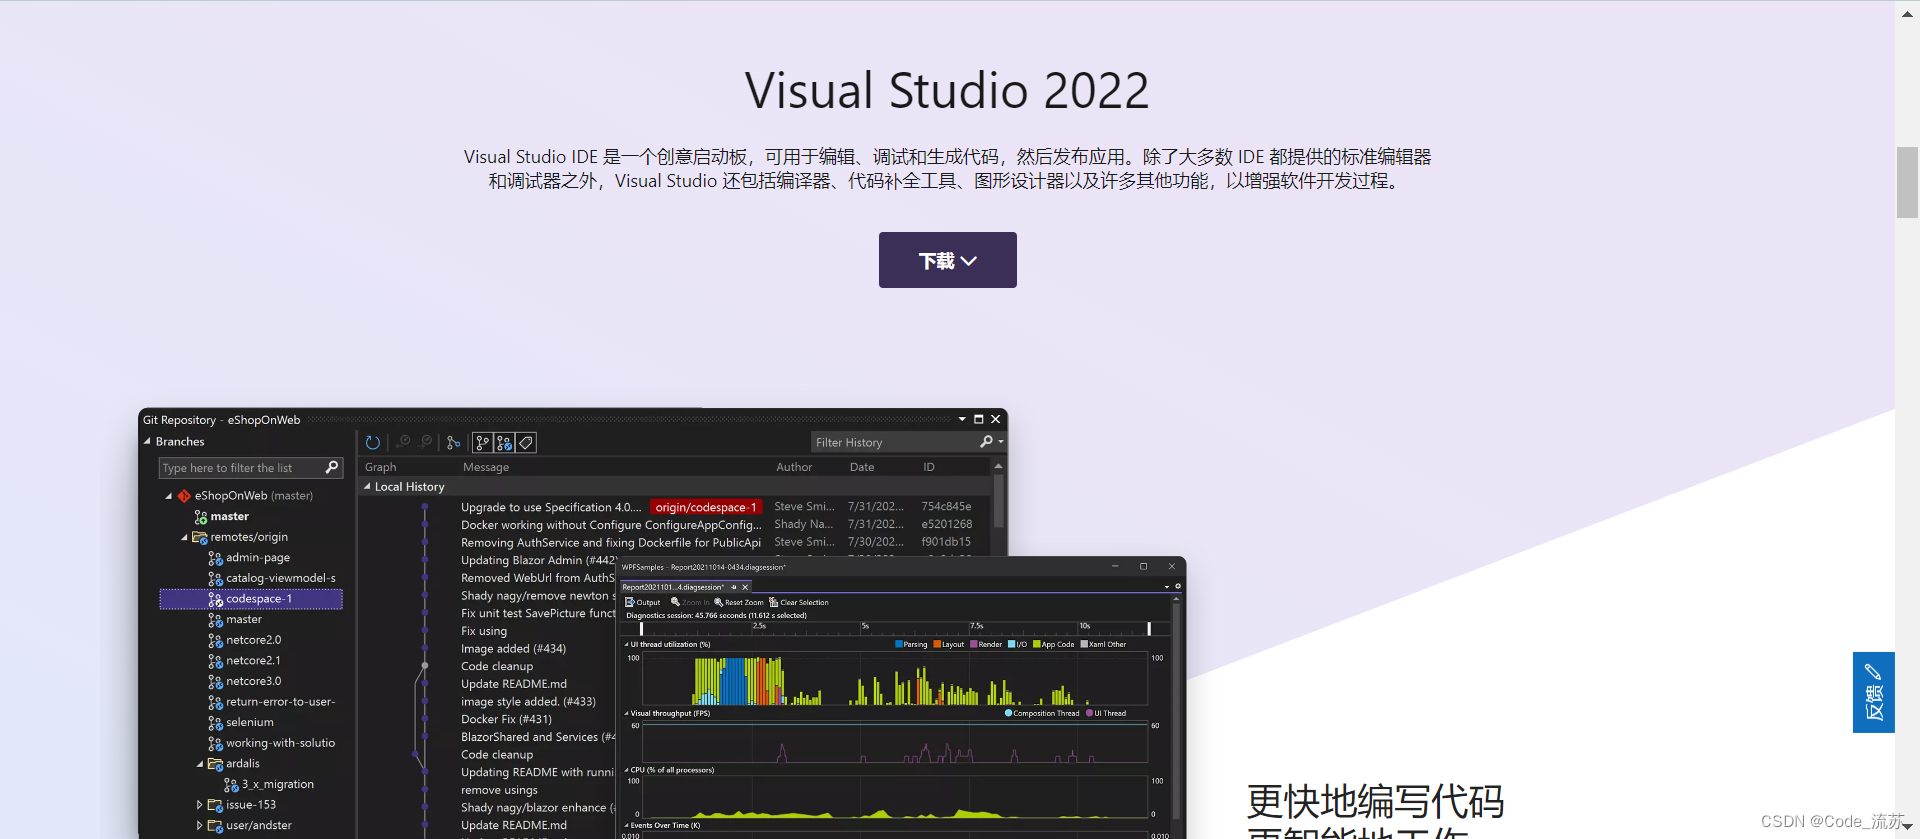
Task: Click the branch filter search icon
Action: [x=332, y=467]
